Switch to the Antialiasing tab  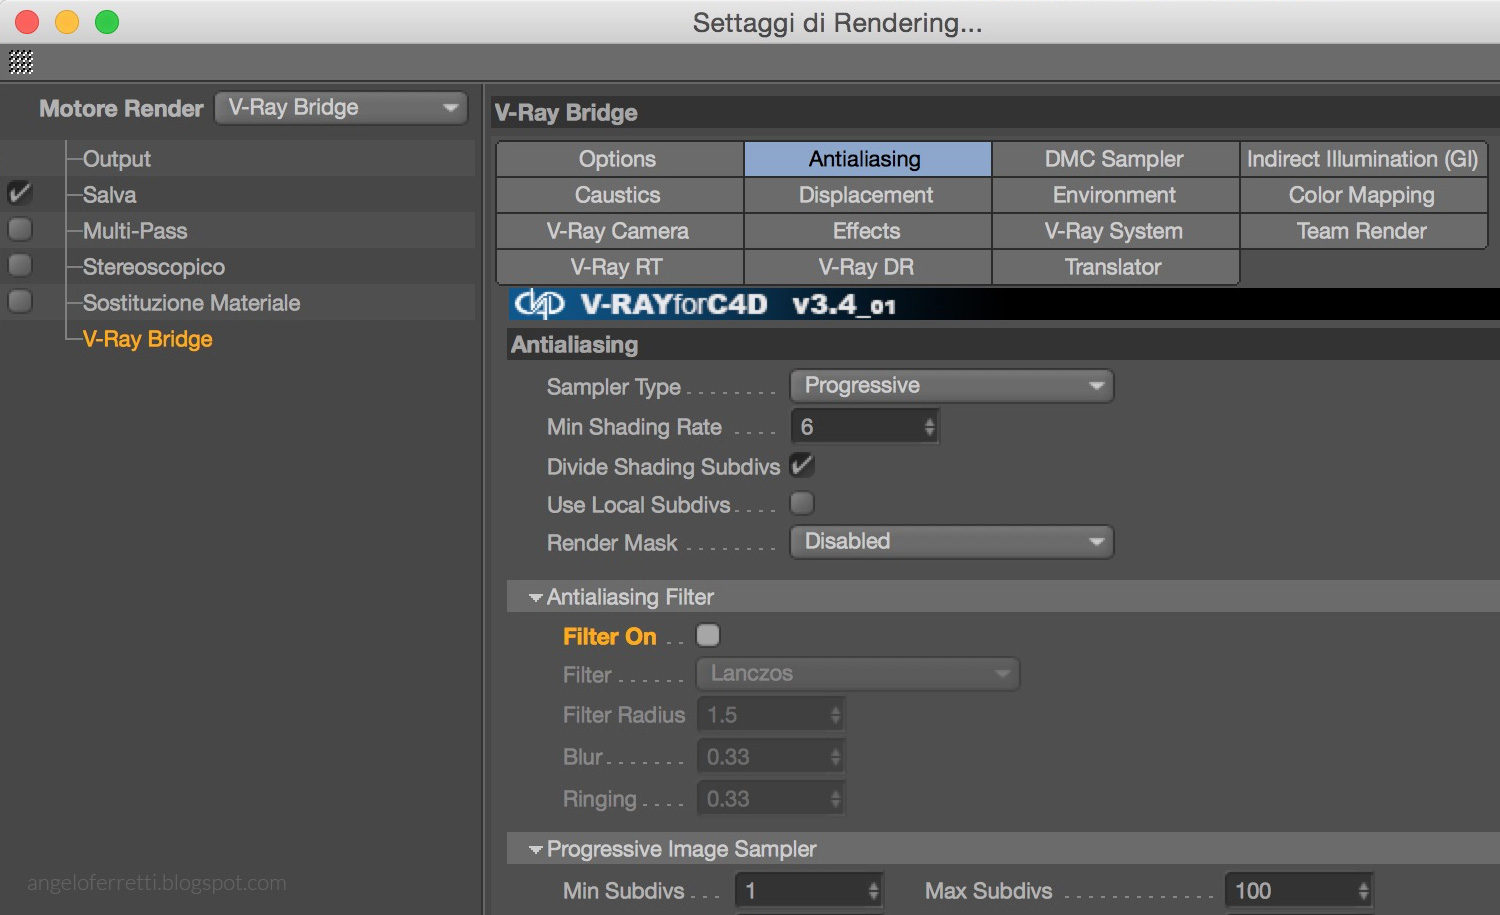point(867,159)
